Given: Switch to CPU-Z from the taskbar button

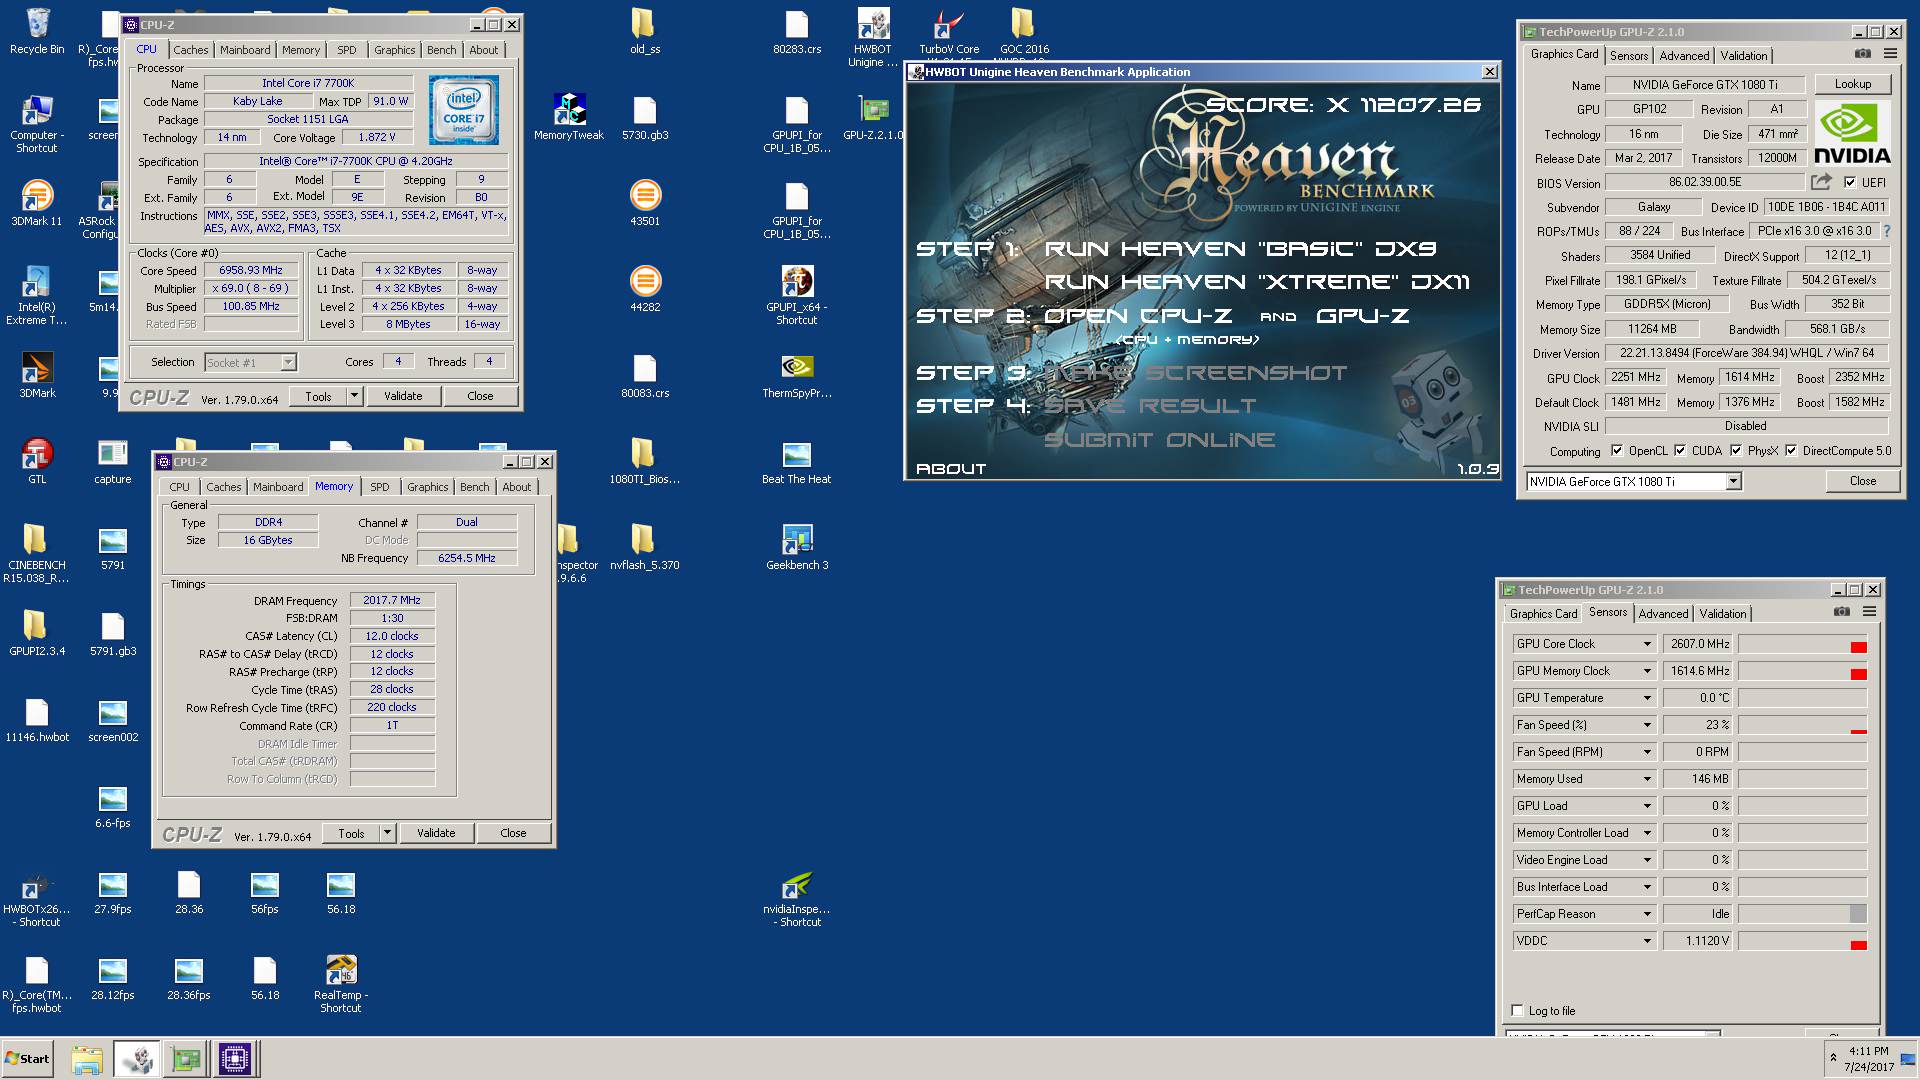Looking at the screenshot, I should 235,1059.
